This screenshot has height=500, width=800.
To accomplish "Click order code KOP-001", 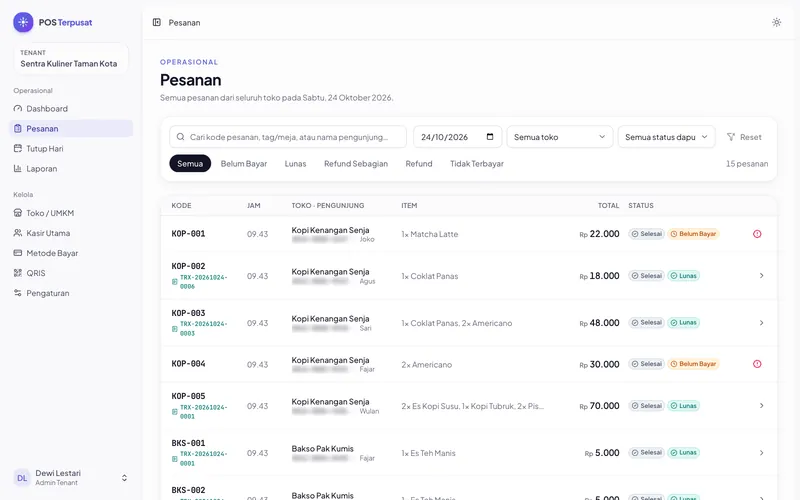I will click(x=188, y=234).
